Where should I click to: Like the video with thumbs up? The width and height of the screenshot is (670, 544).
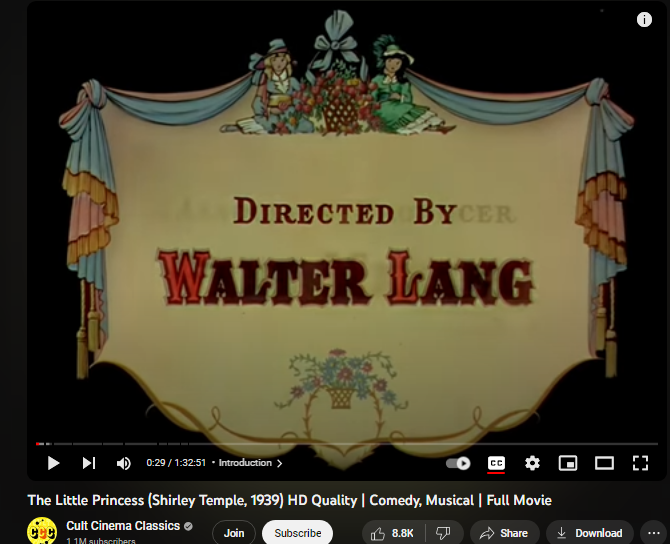point(393,533)
